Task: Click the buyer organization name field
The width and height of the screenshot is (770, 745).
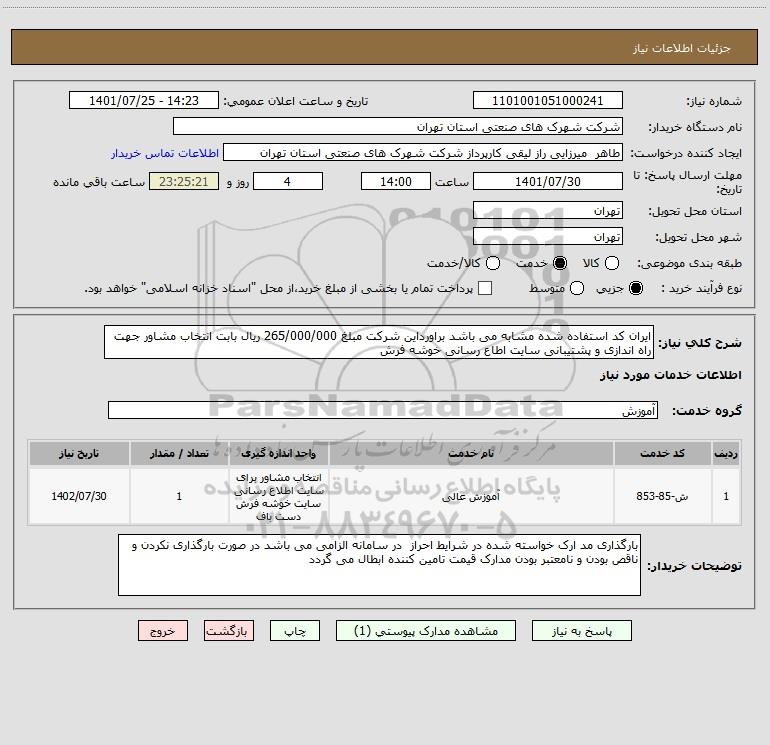Action: pyautogui.click(x=398, y=127)
